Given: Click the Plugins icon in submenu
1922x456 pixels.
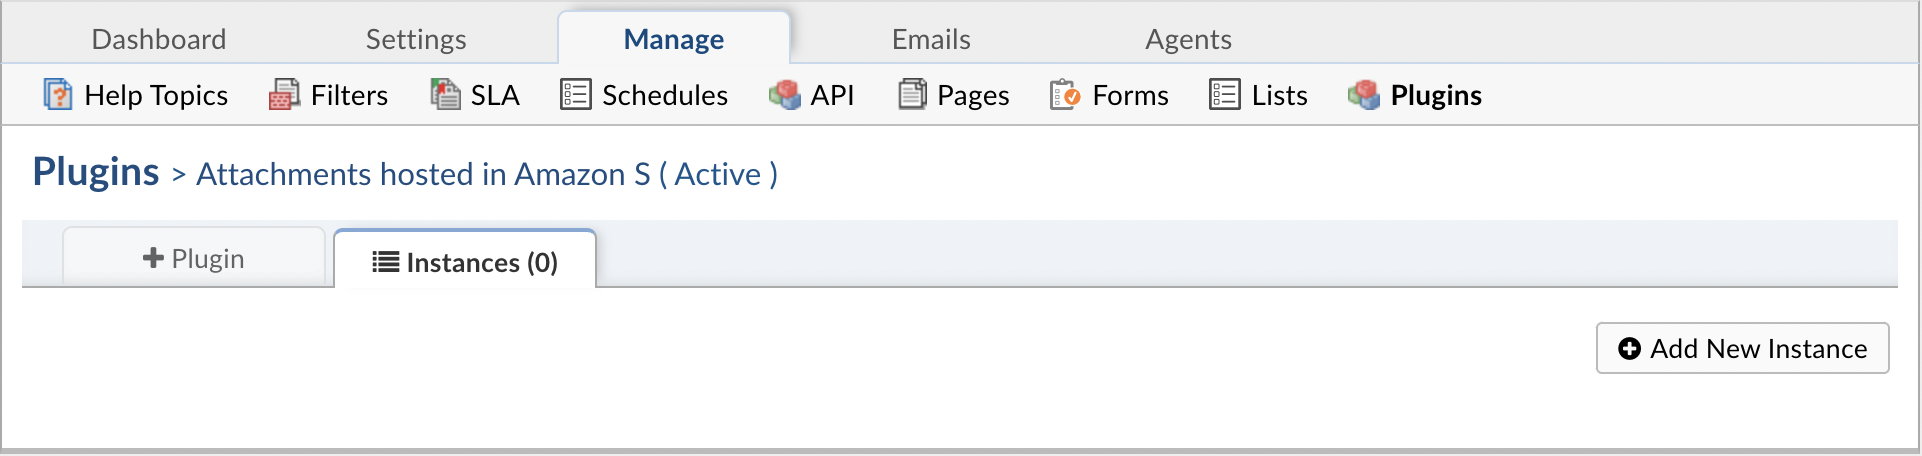Looking at the screenshot, I should [x=1364, y=95].
